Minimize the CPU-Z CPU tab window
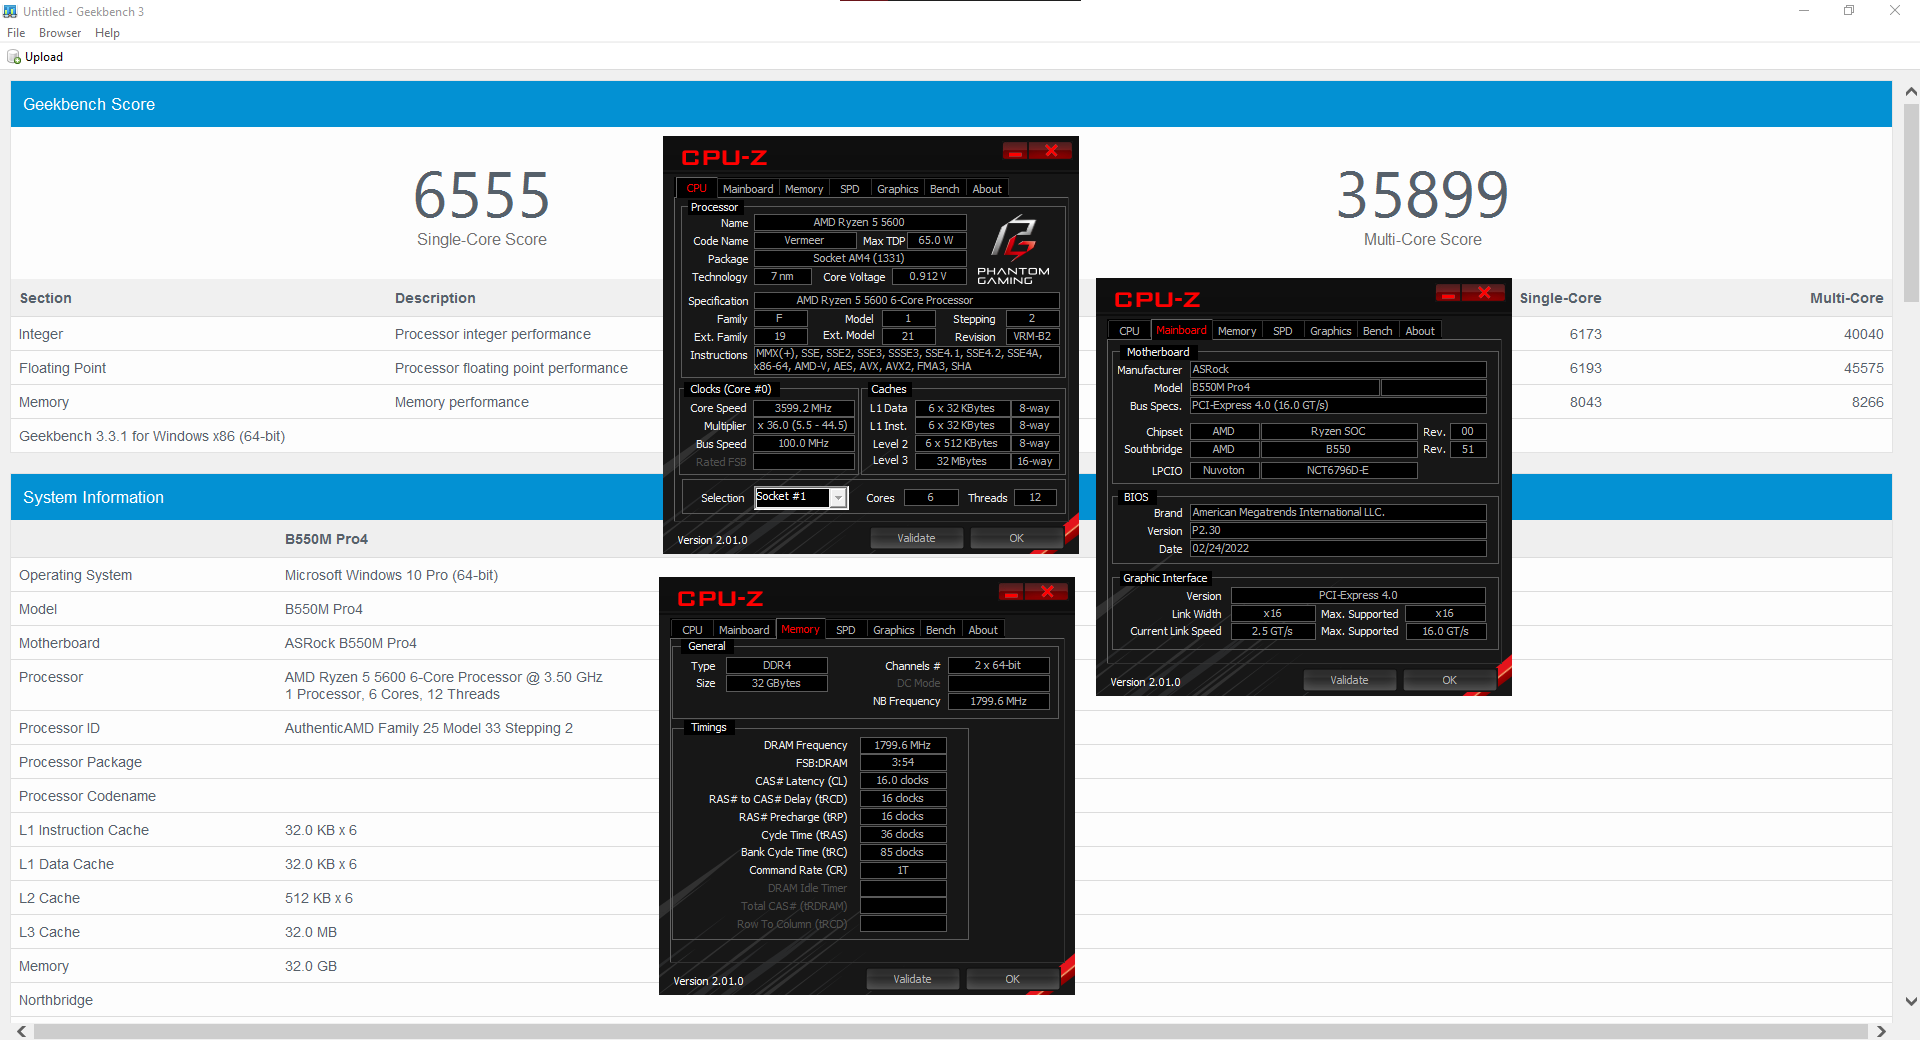The image size is (1920, 1040). pos(1015,151)
